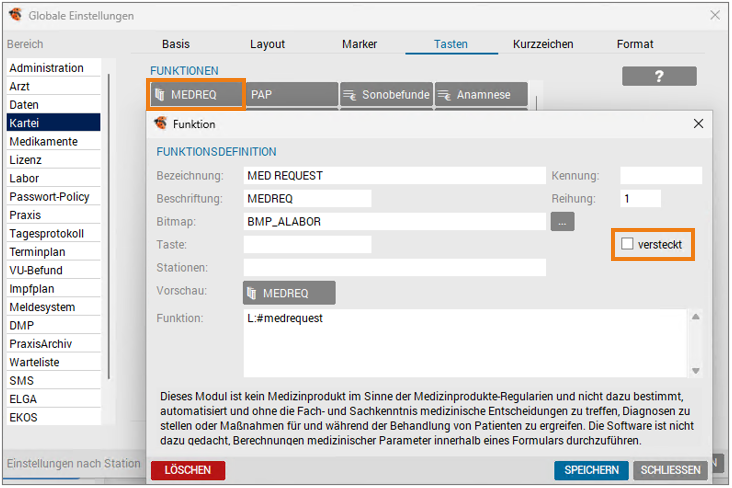The image size is (732, 488).
Task: Select Arzt in Bereich list
Action: tap(54, 86)
